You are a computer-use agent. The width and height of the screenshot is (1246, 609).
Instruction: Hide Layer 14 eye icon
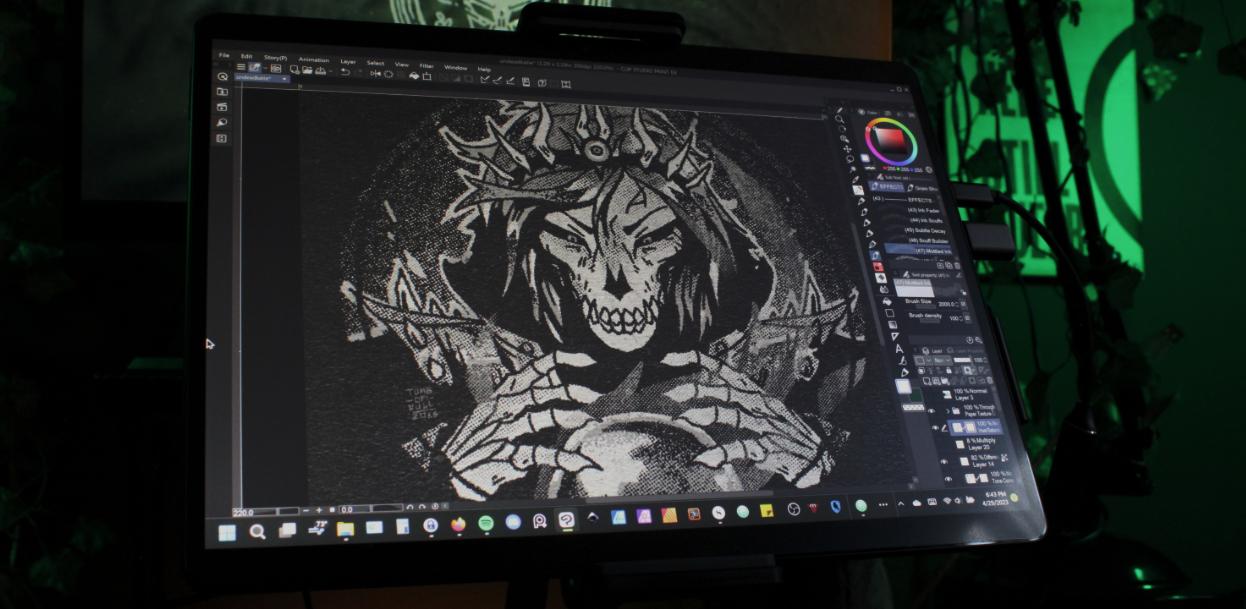click(x=943, y=461)
